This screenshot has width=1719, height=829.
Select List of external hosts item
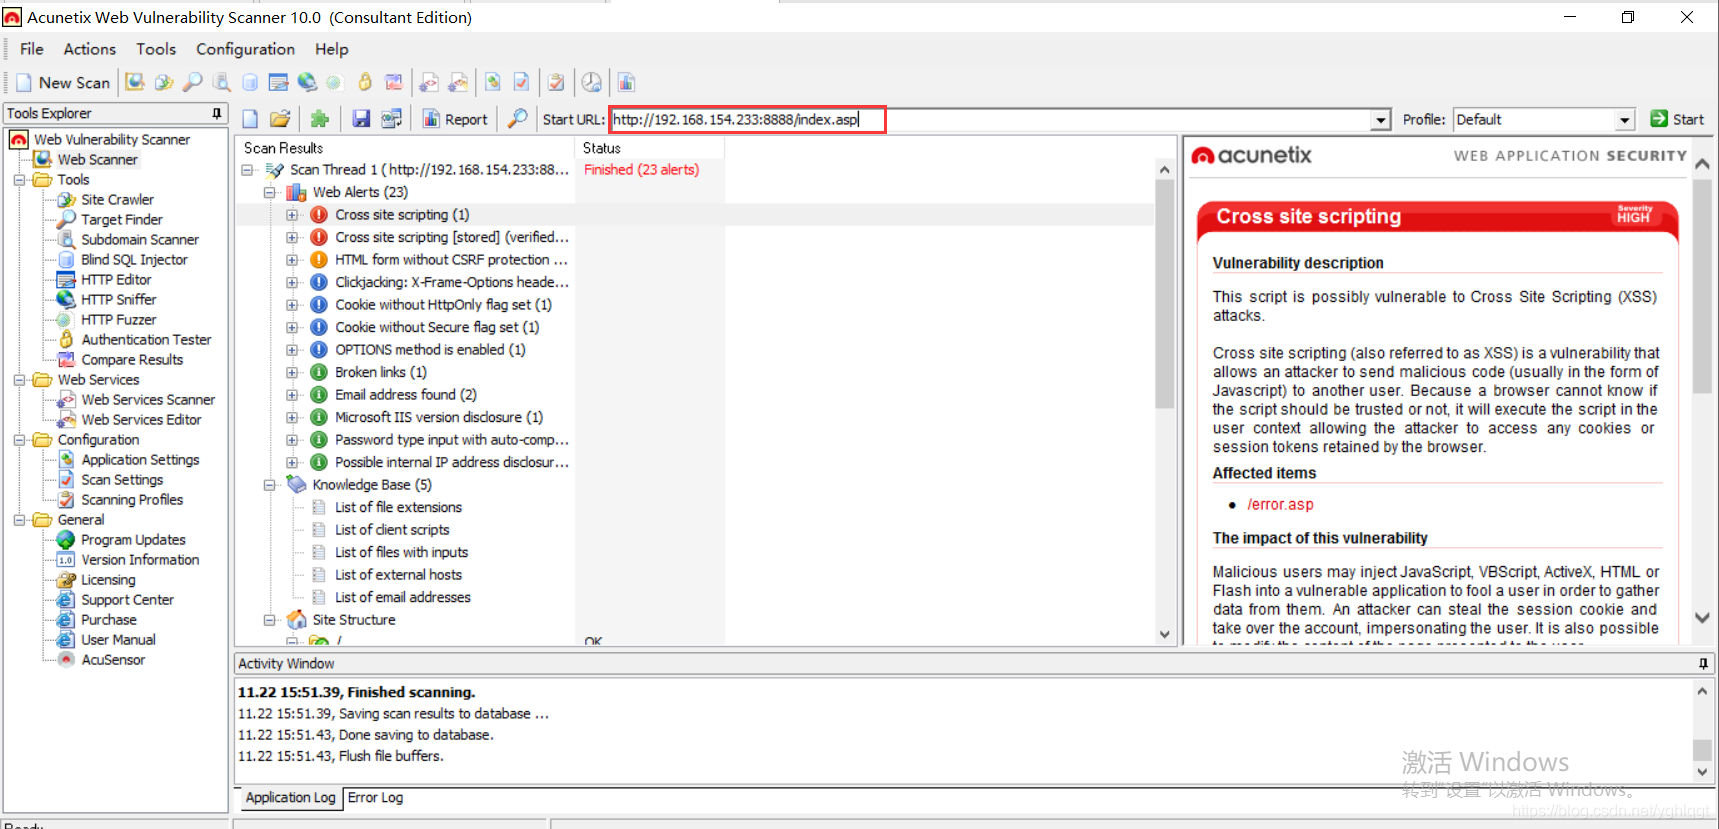[x=398, y=575]
